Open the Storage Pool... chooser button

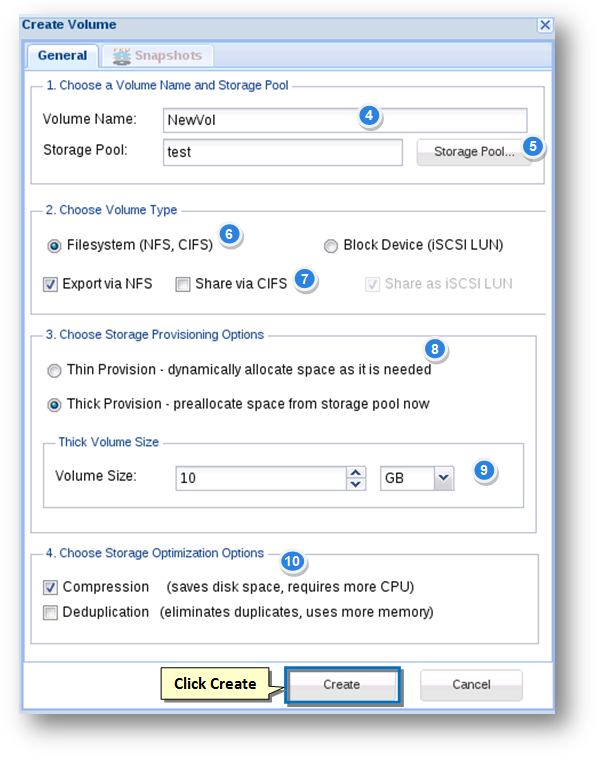pos(474,152)
